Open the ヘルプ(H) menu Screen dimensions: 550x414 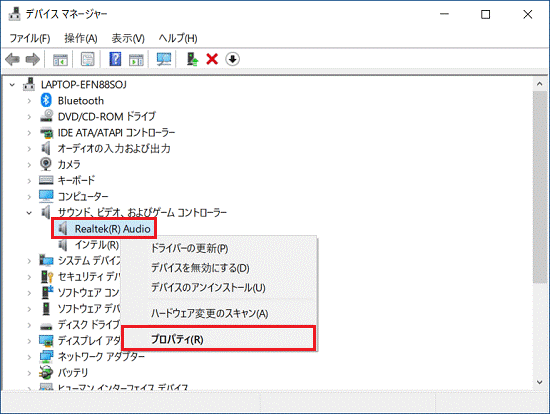point(178,38)
